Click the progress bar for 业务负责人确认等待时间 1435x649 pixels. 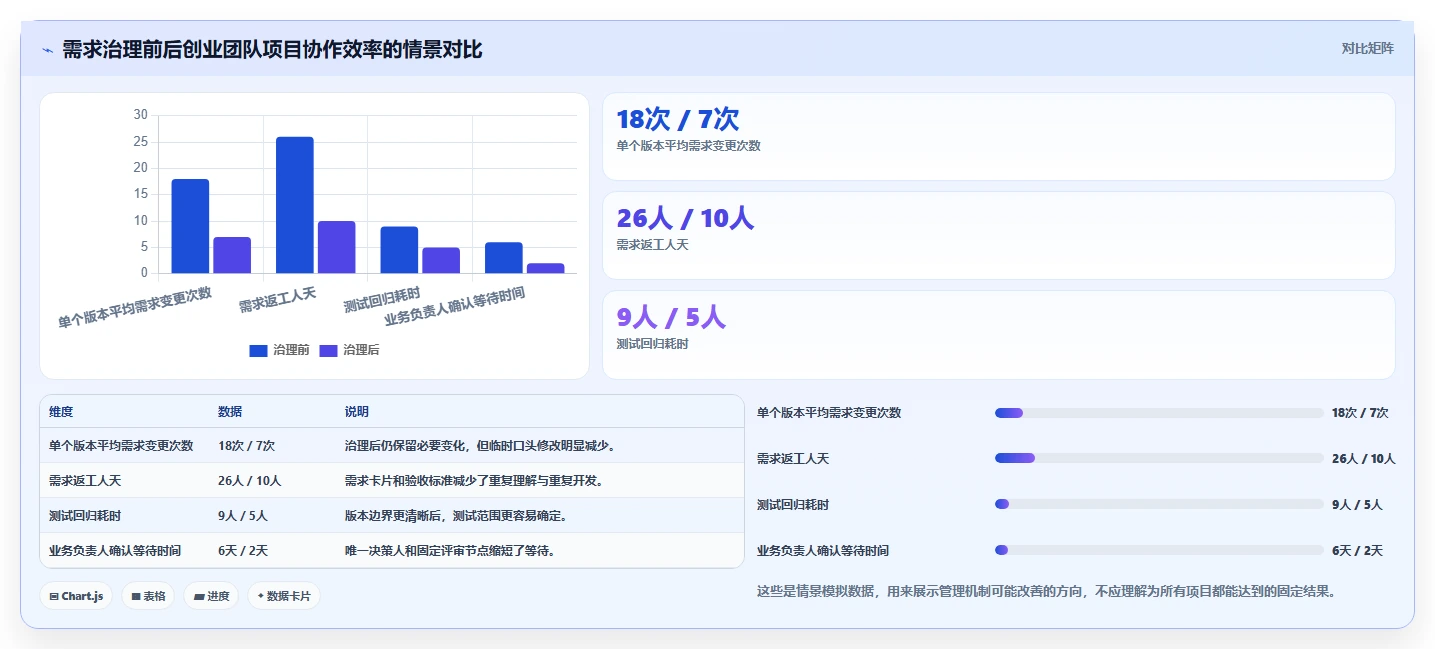pos(1159,550)
